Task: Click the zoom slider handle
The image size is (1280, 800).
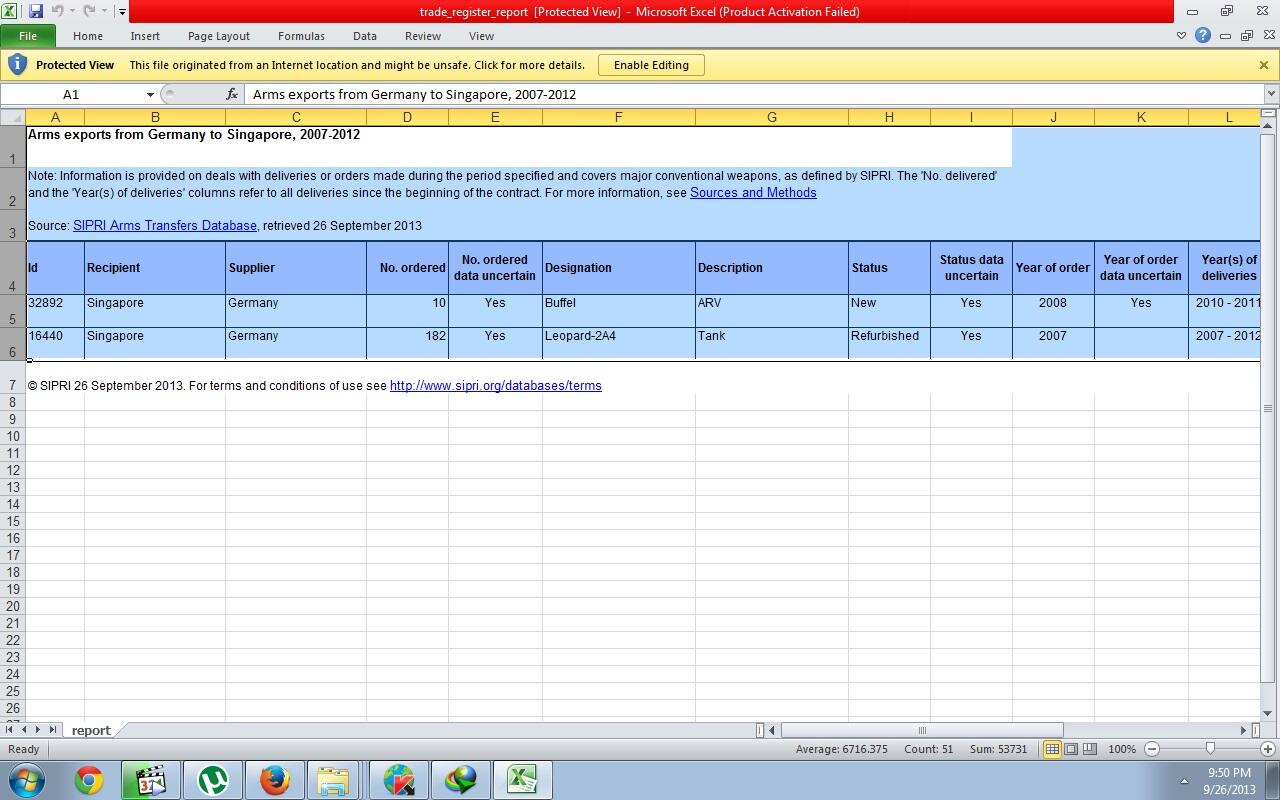Action: point(1210,749)
